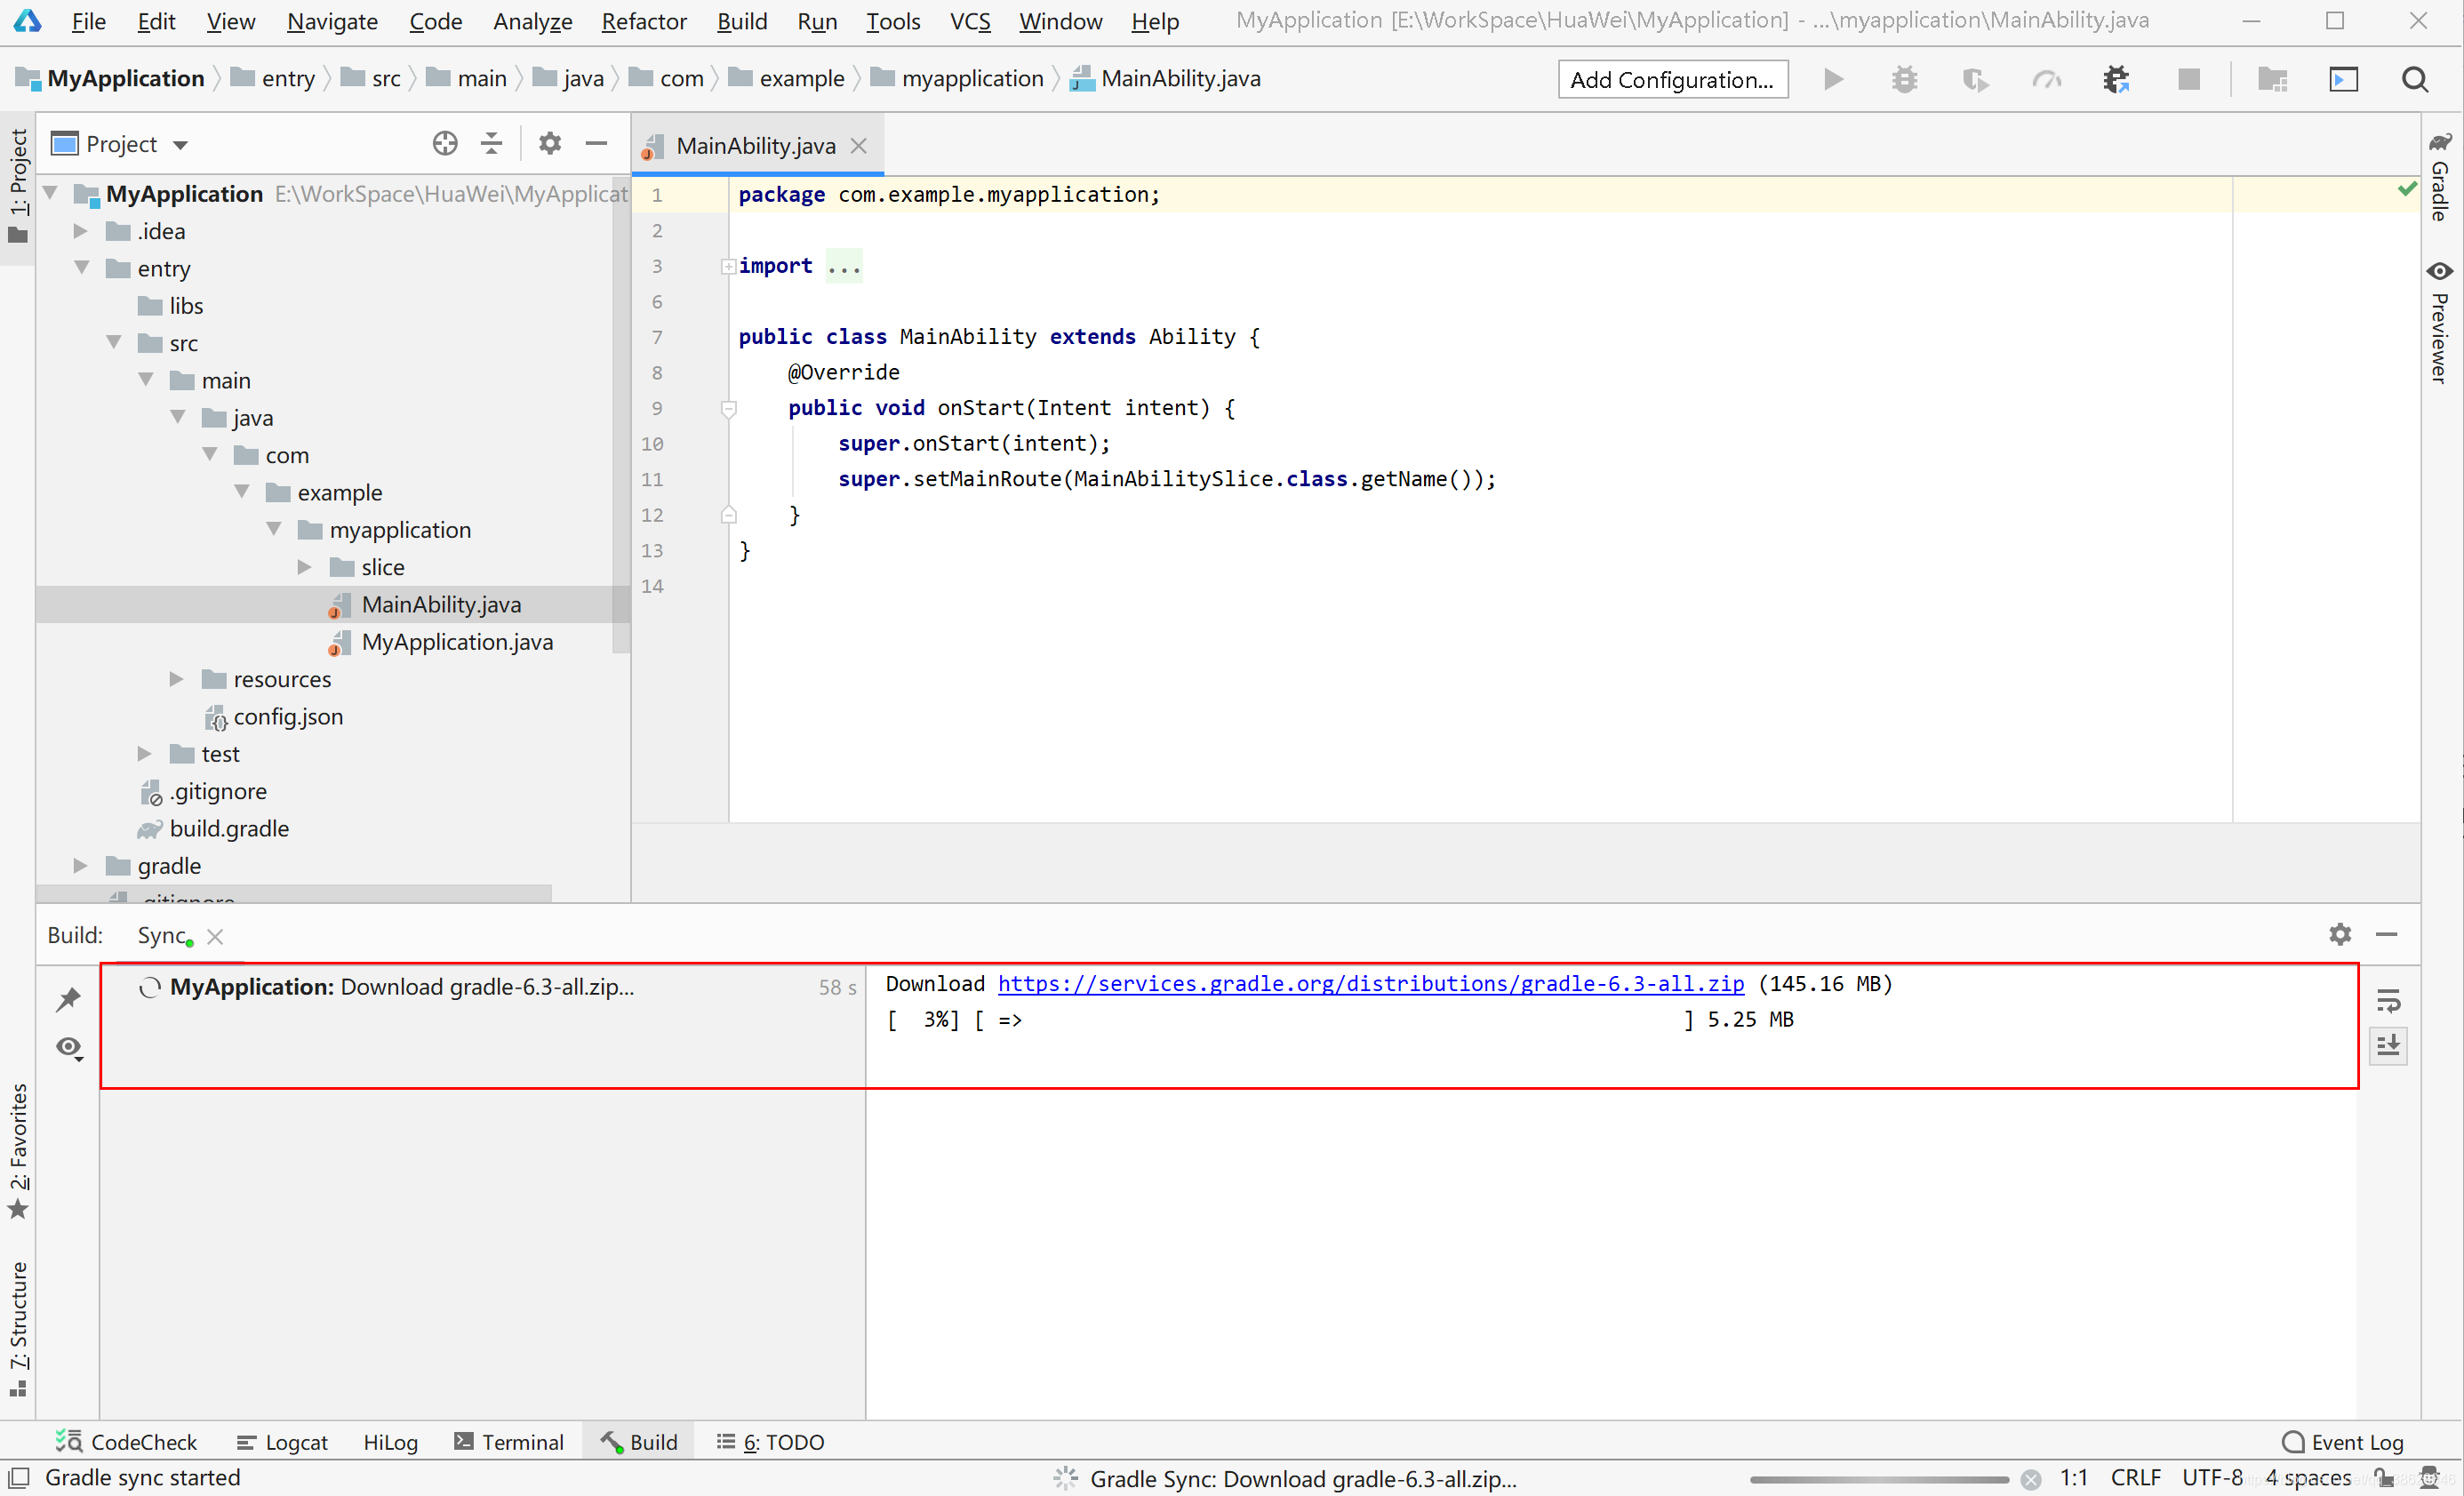The image size is (2464, 1496).
Task: Open Project panel settings gear
Action: [549, 144]
